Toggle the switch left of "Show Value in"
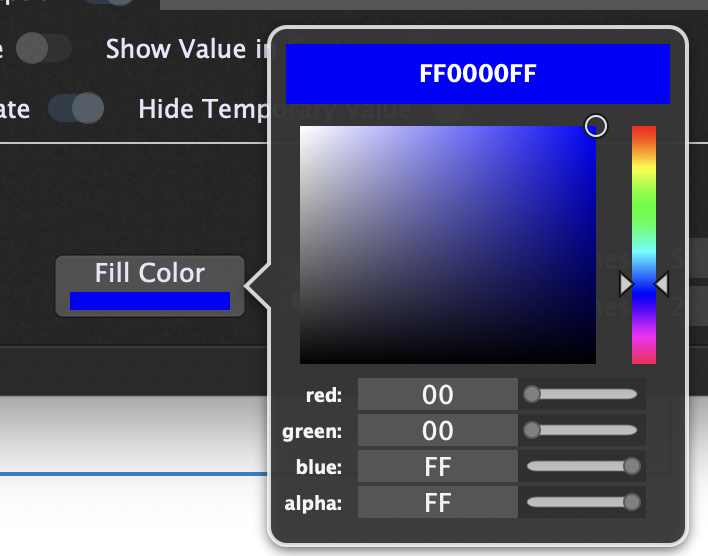This screenshot has height=556, width=708. pos(46,49)
